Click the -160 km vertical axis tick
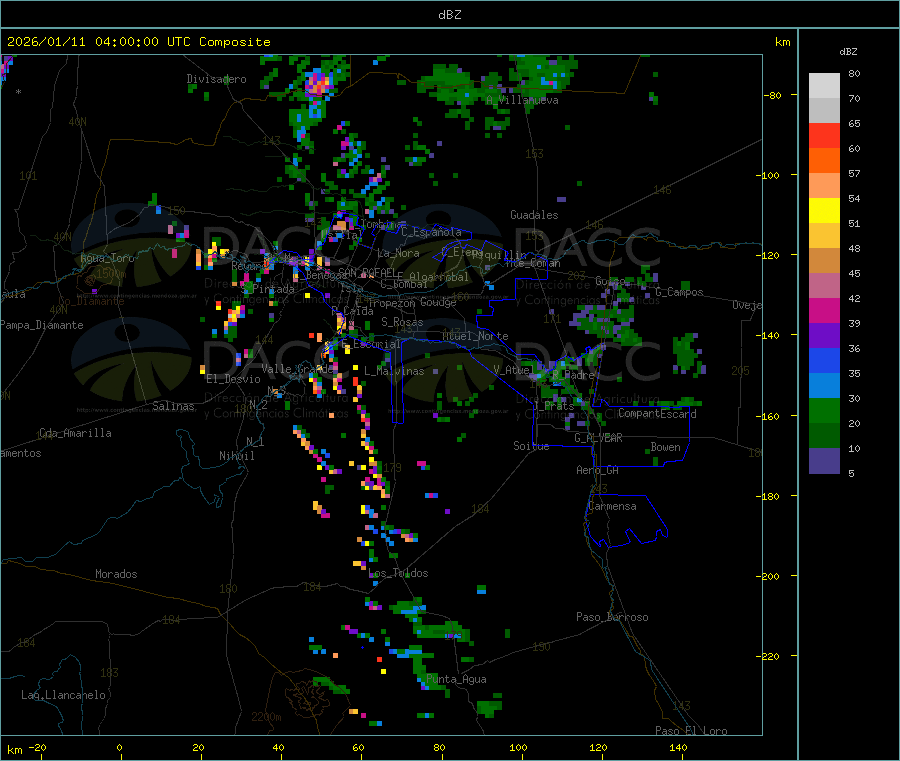 coord(770,416)
